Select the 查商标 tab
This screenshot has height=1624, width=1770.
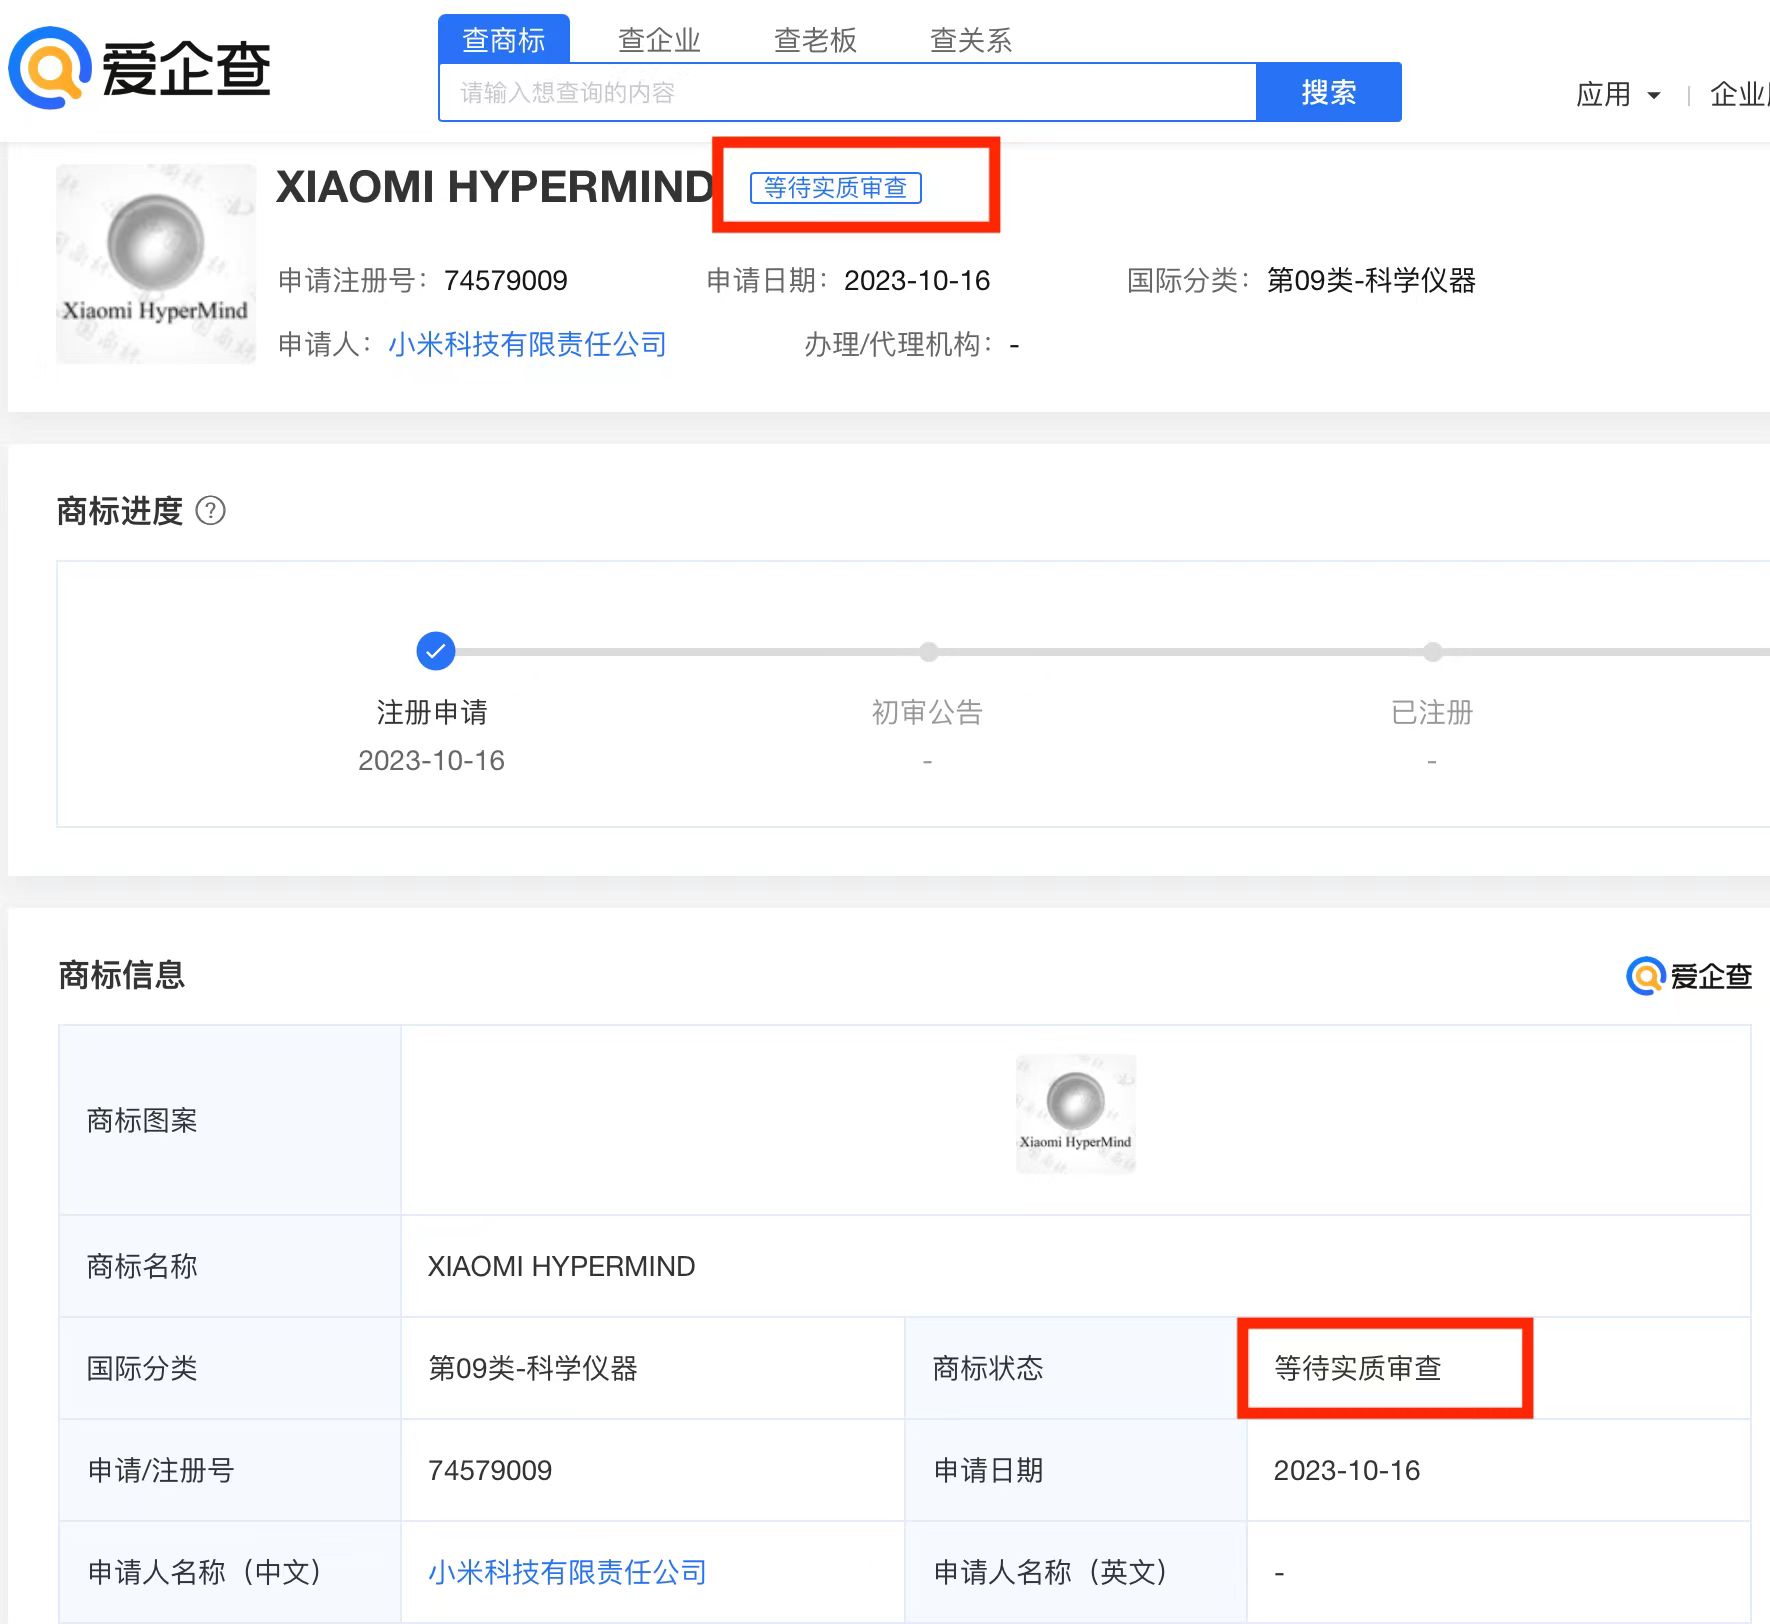pos(504,39)
